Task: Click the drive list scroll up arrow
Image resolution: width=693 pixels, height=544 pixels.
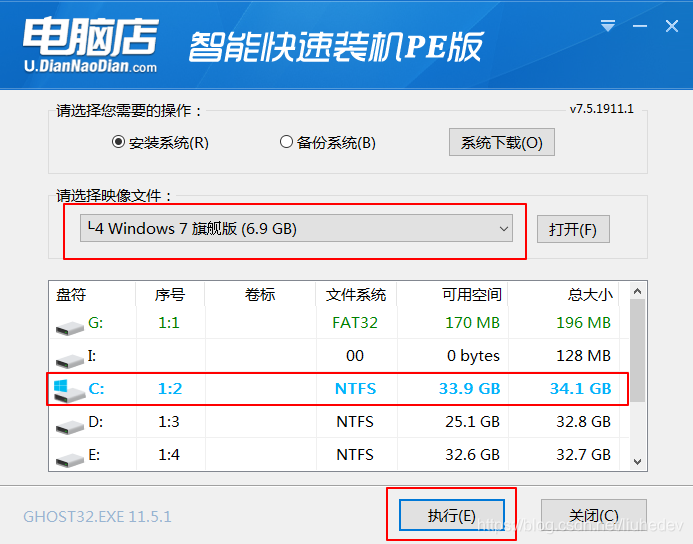Action: [x=637, y=291]
